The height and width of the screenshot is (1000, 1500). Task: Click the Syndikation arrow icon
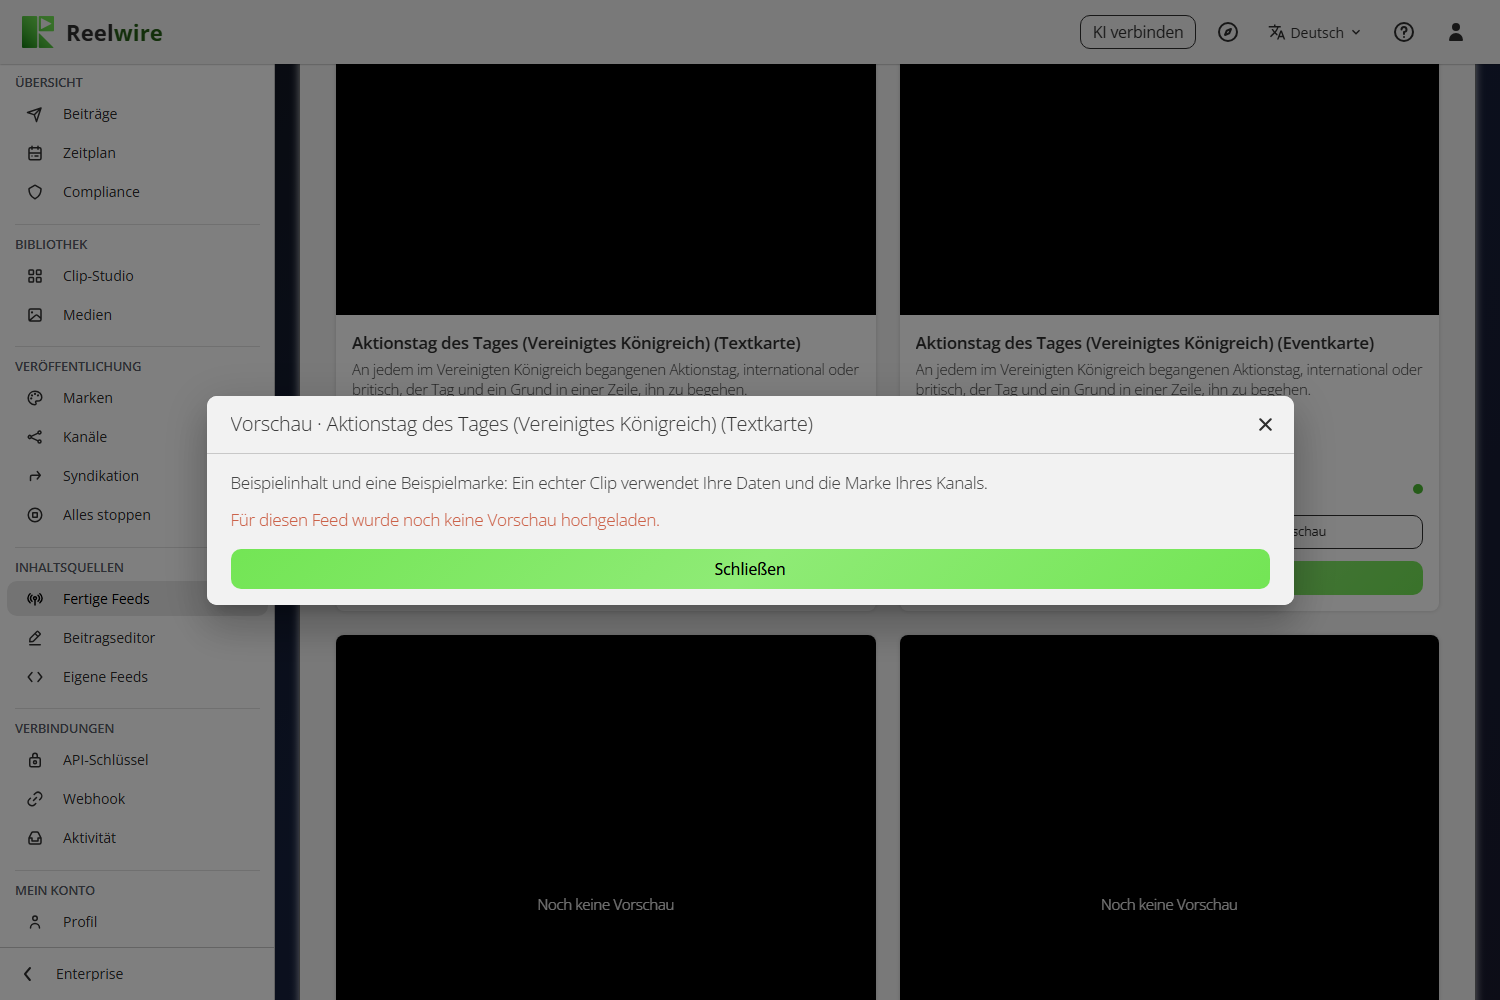point(35,476)
